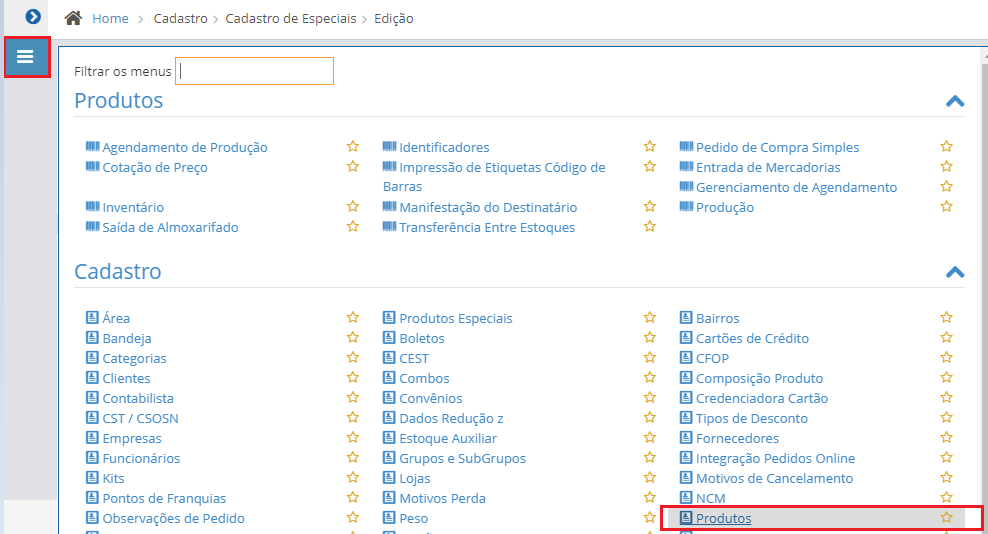Click form icon beside CFOP

pos(686,357)
